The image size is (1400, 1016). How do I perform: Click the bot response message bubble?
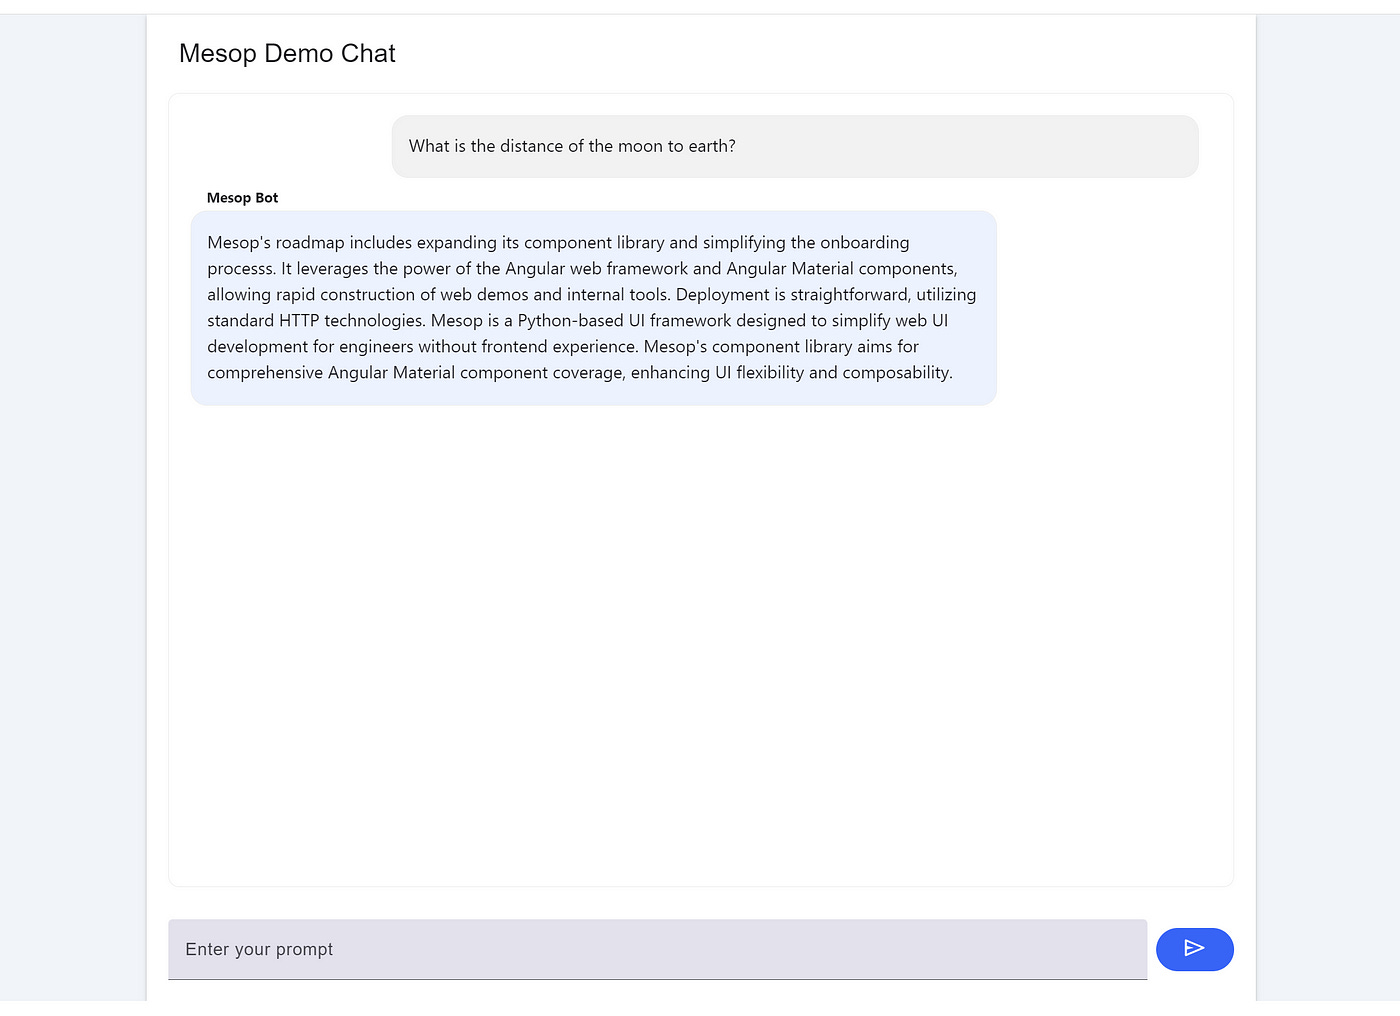tap(592, 307)
